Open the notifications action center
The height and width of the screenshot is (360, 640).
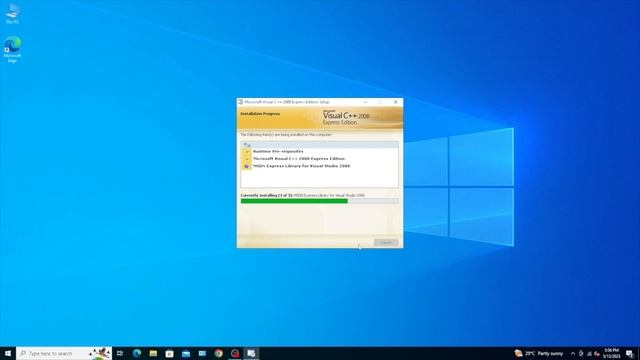point(630,353)
